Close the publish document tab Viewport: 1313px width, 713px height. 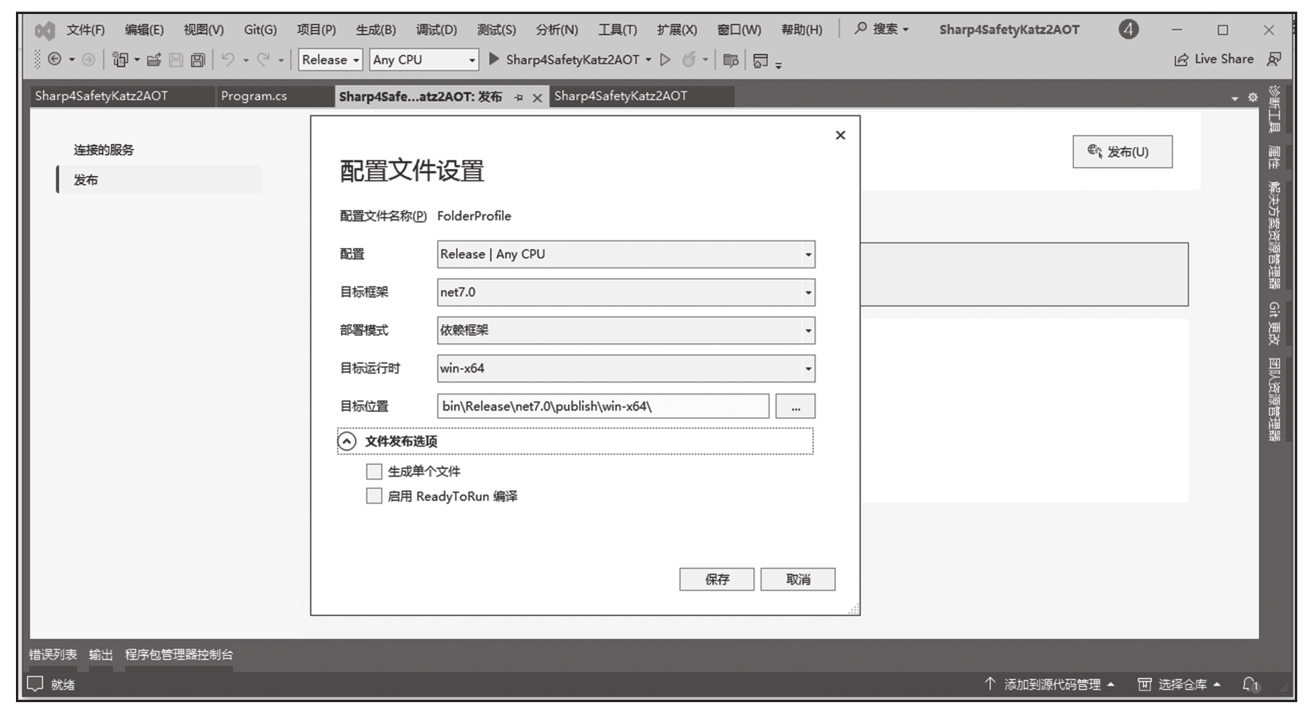(x=537, y=97)
